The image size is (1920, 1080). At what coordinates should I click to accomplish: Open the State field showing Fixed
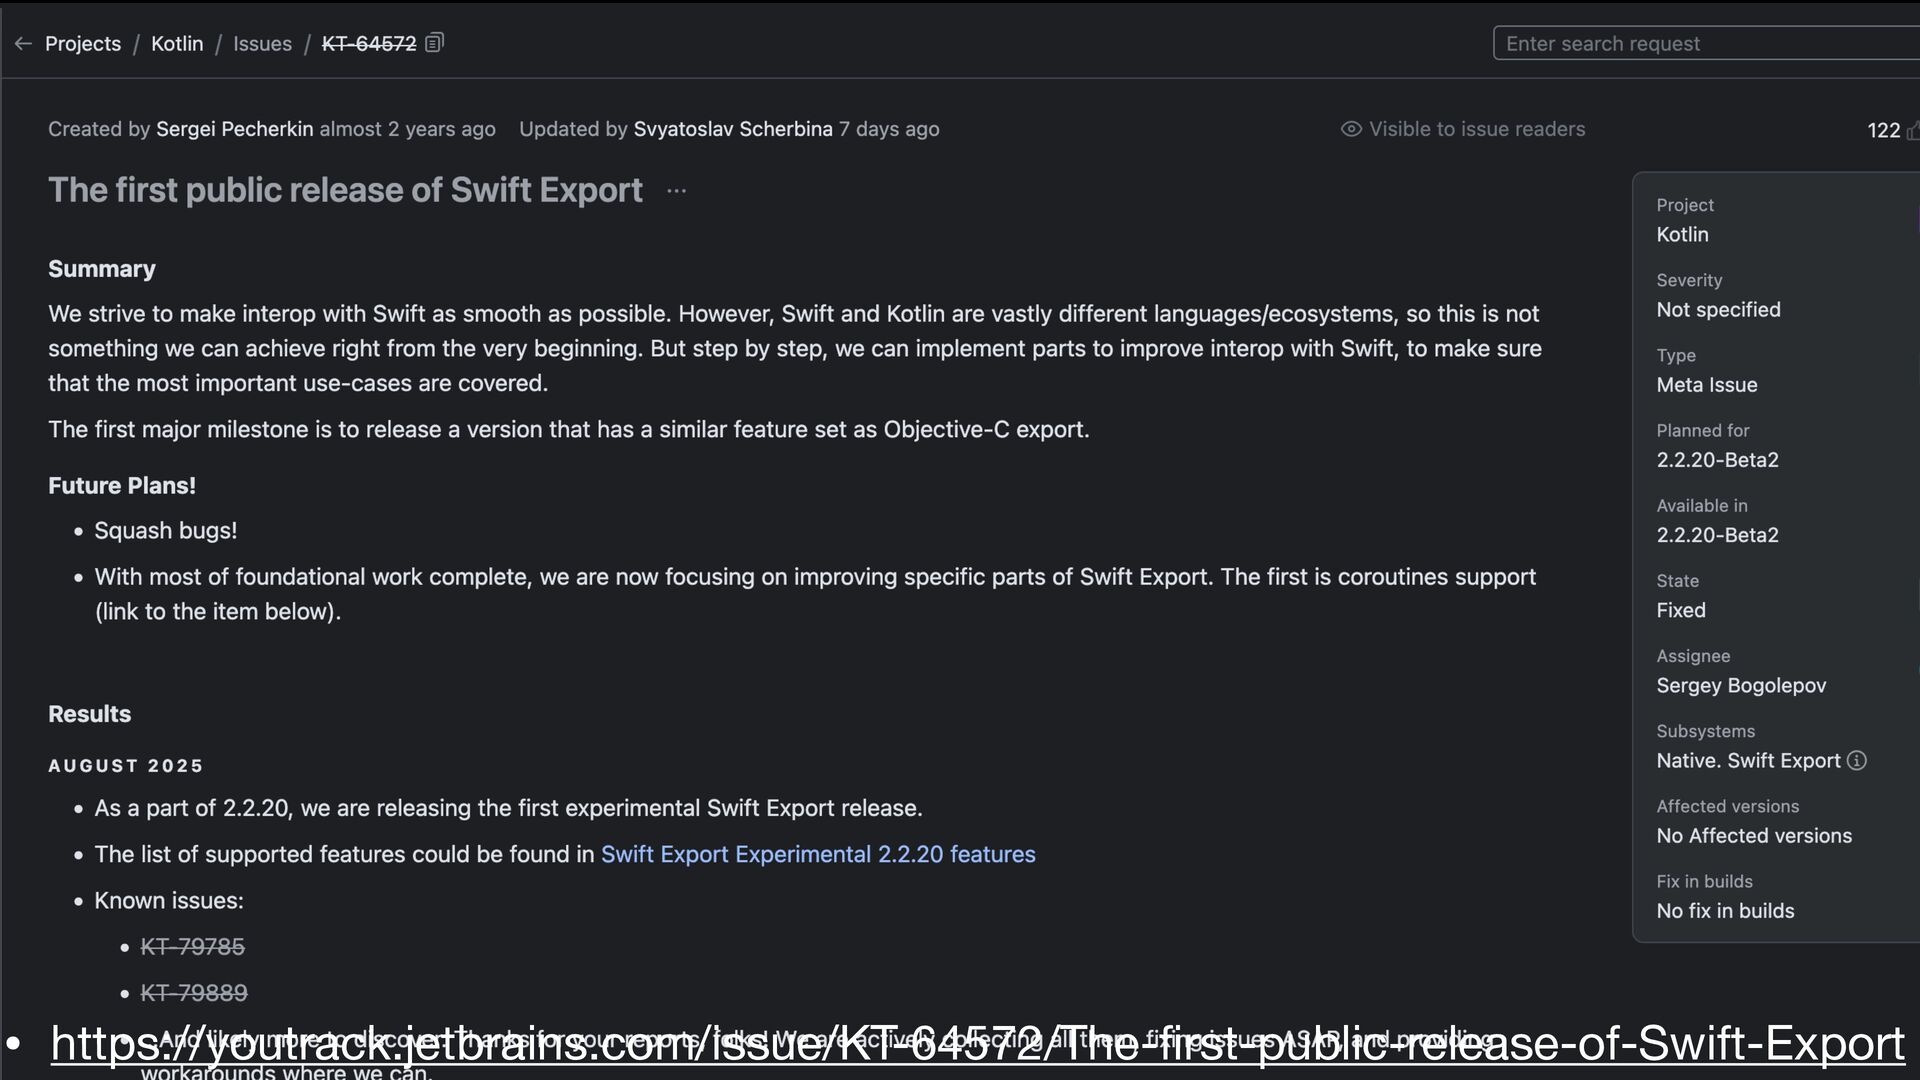click(x=1681, y=610)
